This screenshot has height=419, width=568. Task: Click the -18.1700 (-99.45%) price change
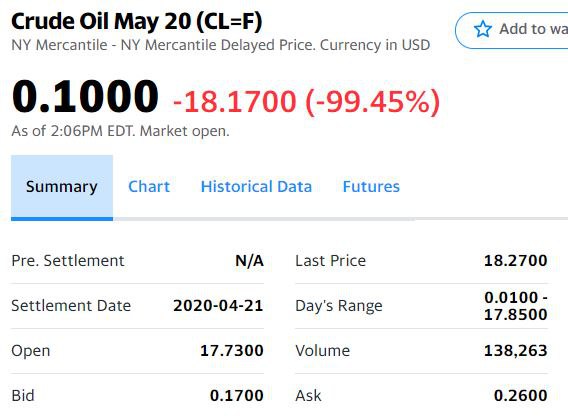(306, 102)
